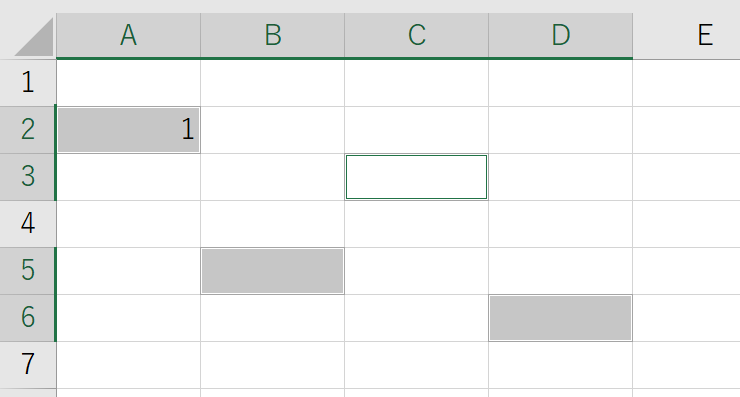Select column E header
This screenshot has width=740, height=397.
point(687,35)
